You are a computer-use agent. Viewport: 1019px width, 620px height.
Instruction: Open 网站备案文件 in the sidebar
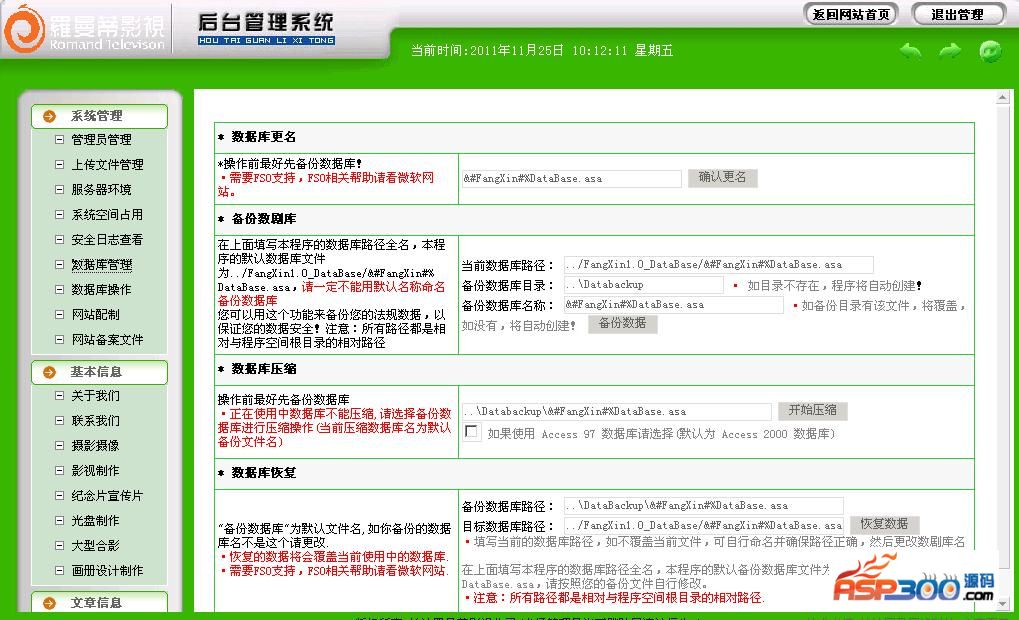(x=107, y=340)
